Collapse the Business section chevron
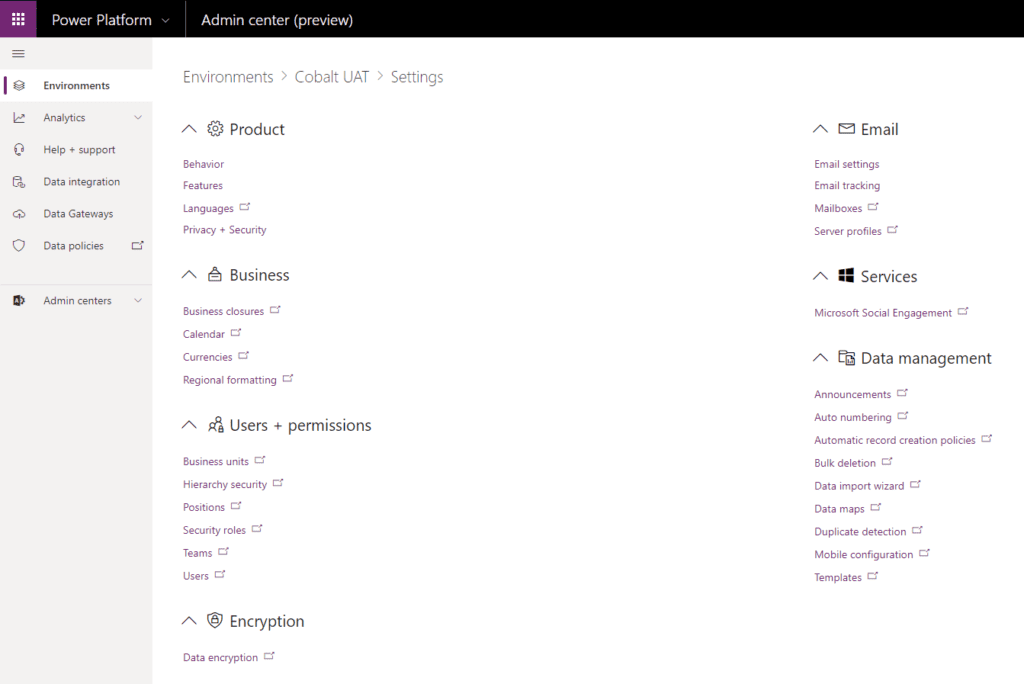 click(189, 274)
